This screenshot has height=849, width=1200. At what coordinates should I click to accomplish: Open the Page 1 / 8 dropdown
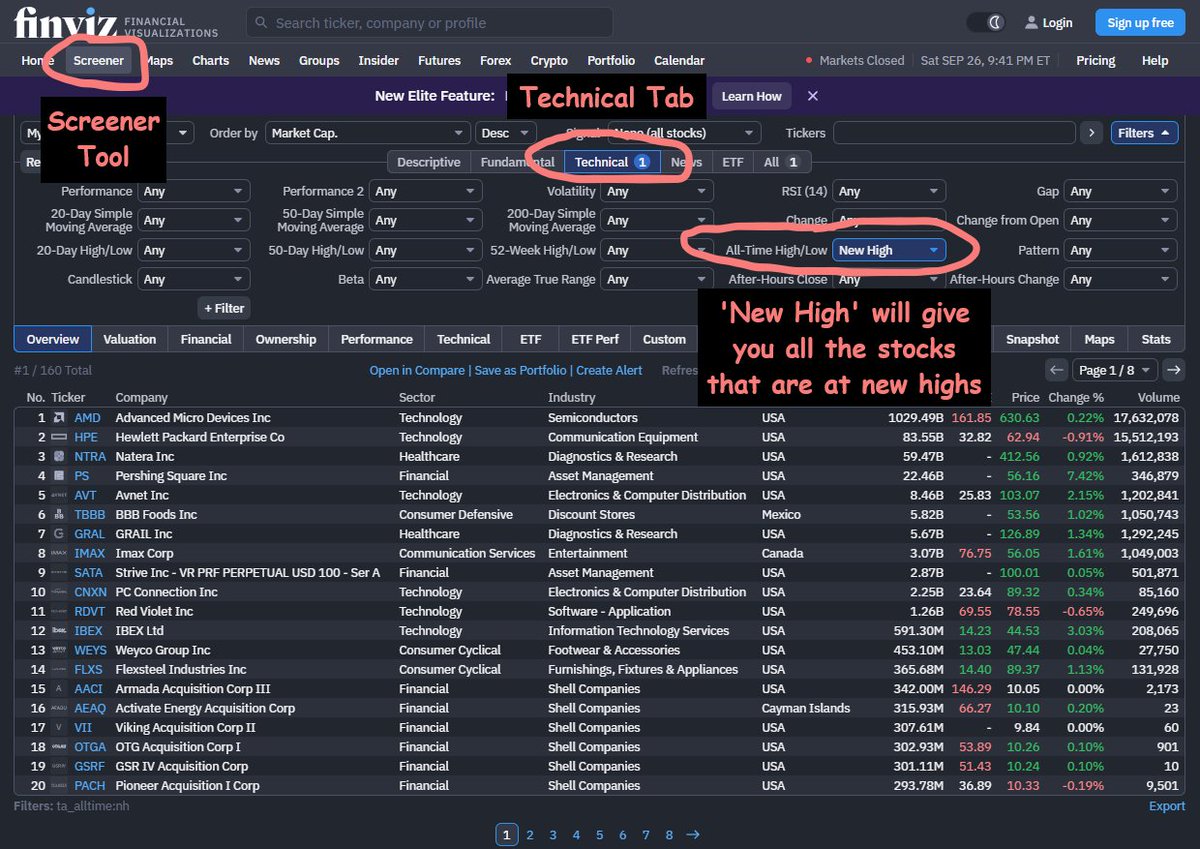1115,370
